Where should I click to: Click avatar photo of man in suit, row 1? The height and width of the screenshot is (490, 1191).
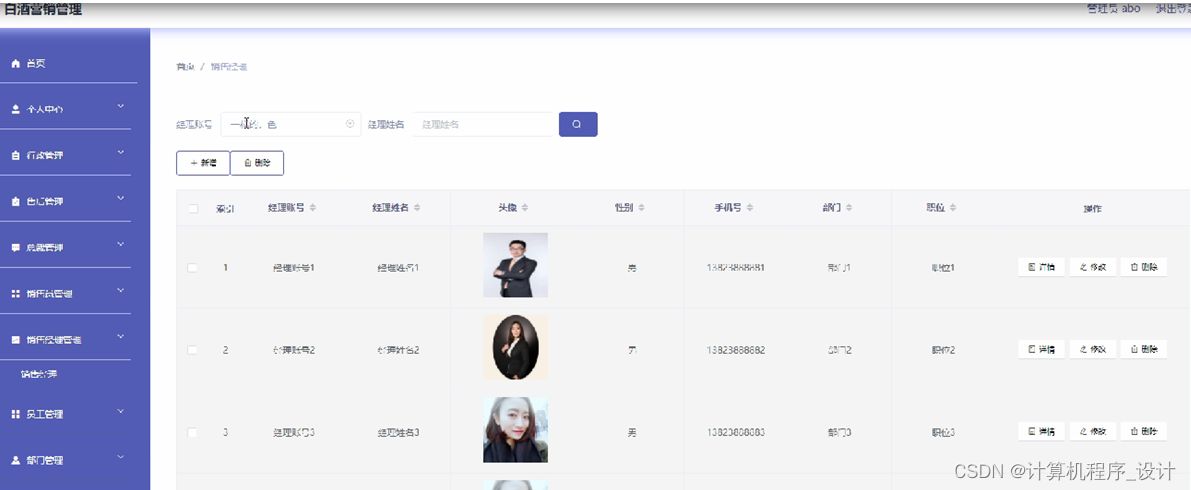(x=515, y=264)
